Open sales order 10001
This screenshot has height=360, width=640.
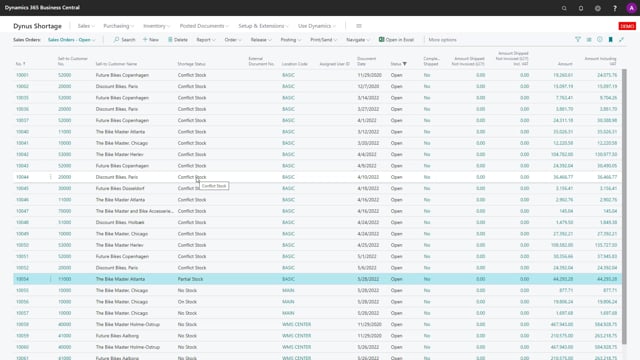[22, 75]
